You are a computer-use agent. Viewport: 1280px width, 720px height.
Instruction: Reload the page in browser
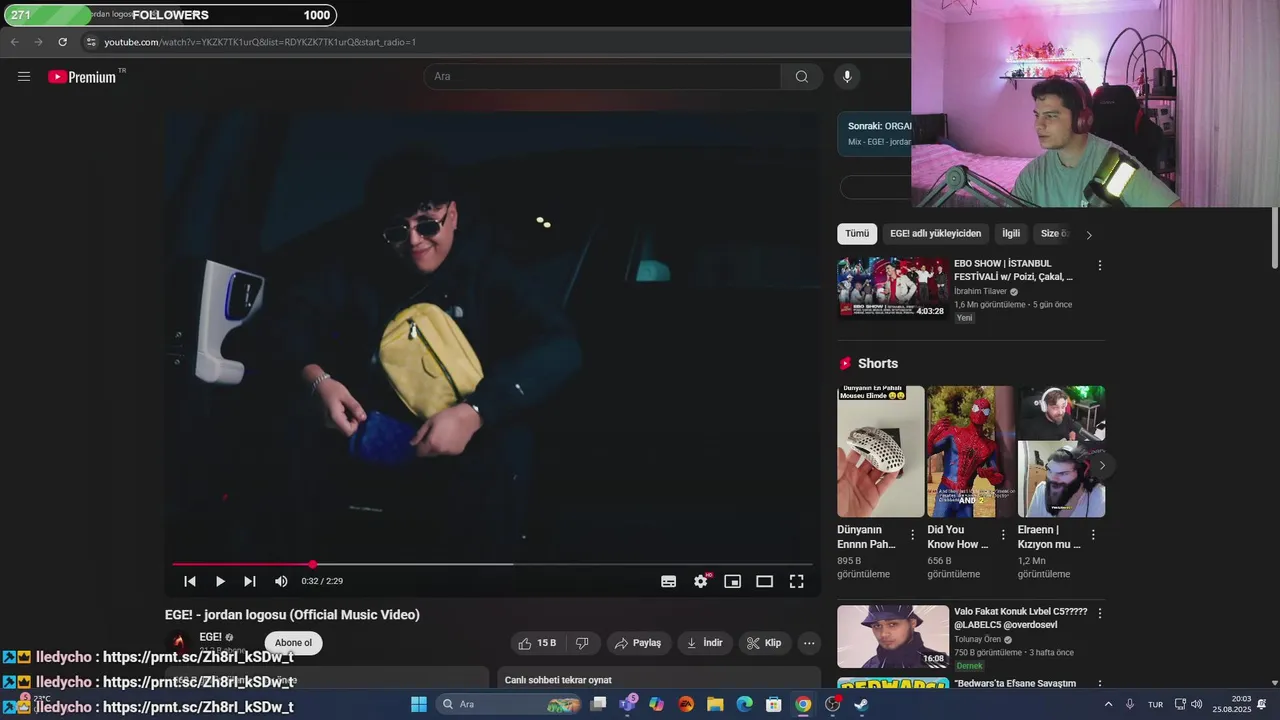pyautogui.click(x=62, y=42)
